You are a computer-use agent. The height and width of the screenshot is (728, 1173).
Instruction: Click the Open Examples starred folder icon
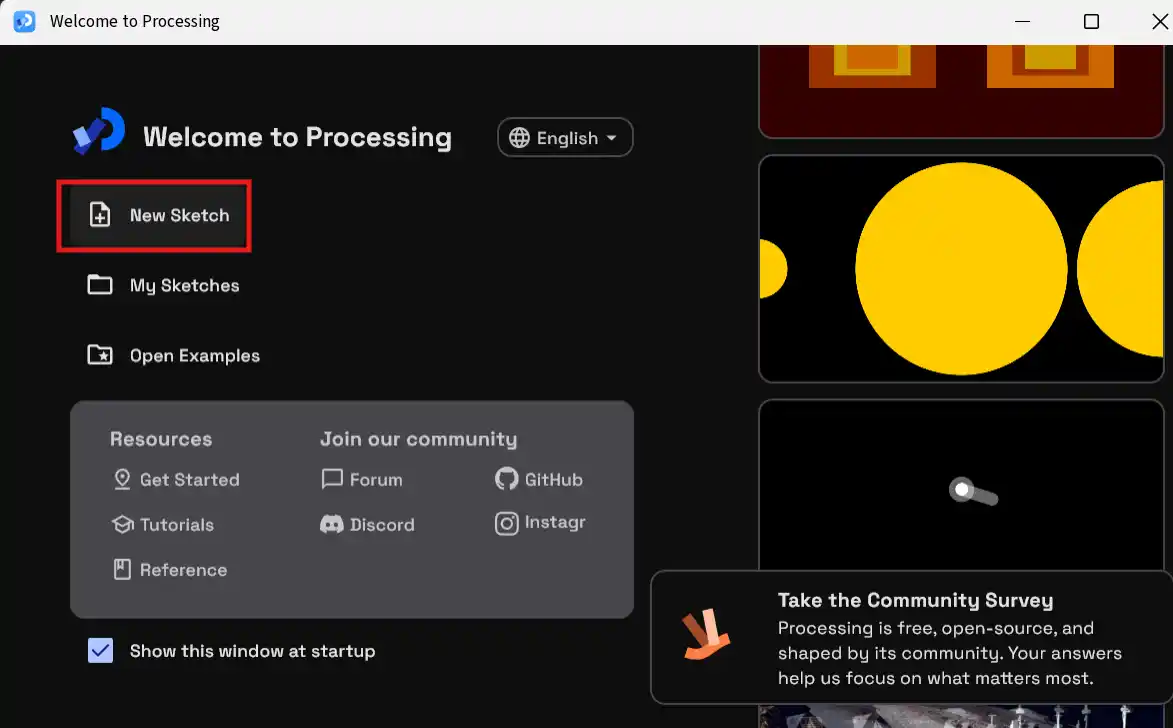pos(99,355)
